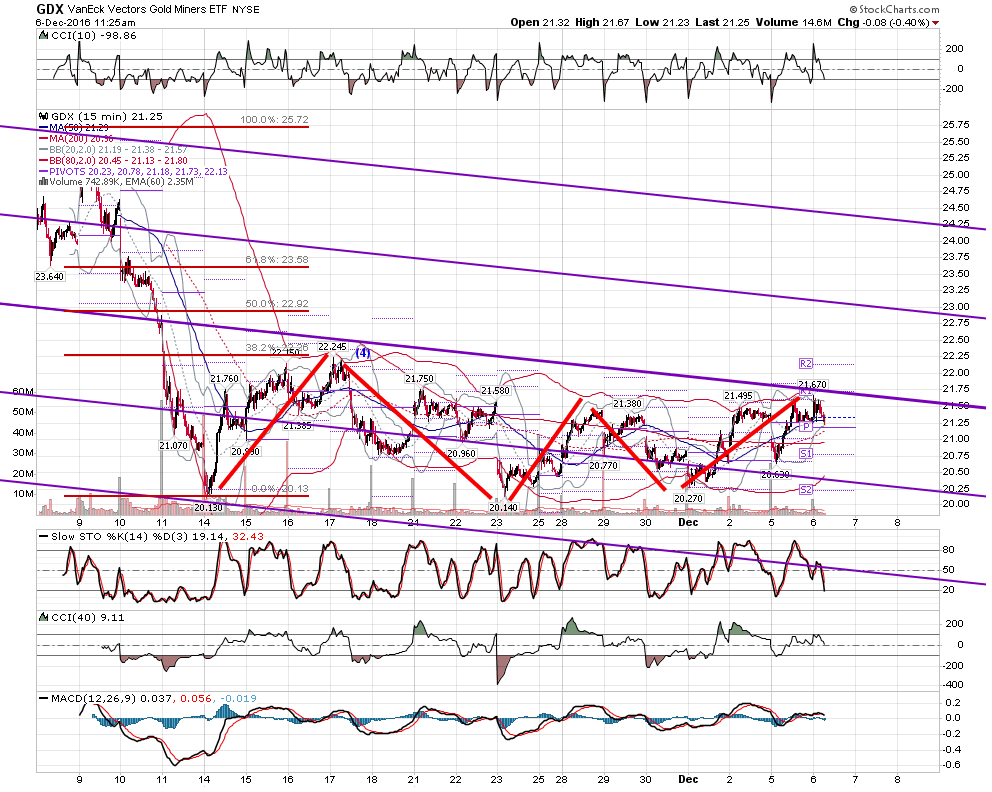Viewport: 992px width, 792px height.
Task: Click the P pivot point marker
Action: (x=806, y=427)
